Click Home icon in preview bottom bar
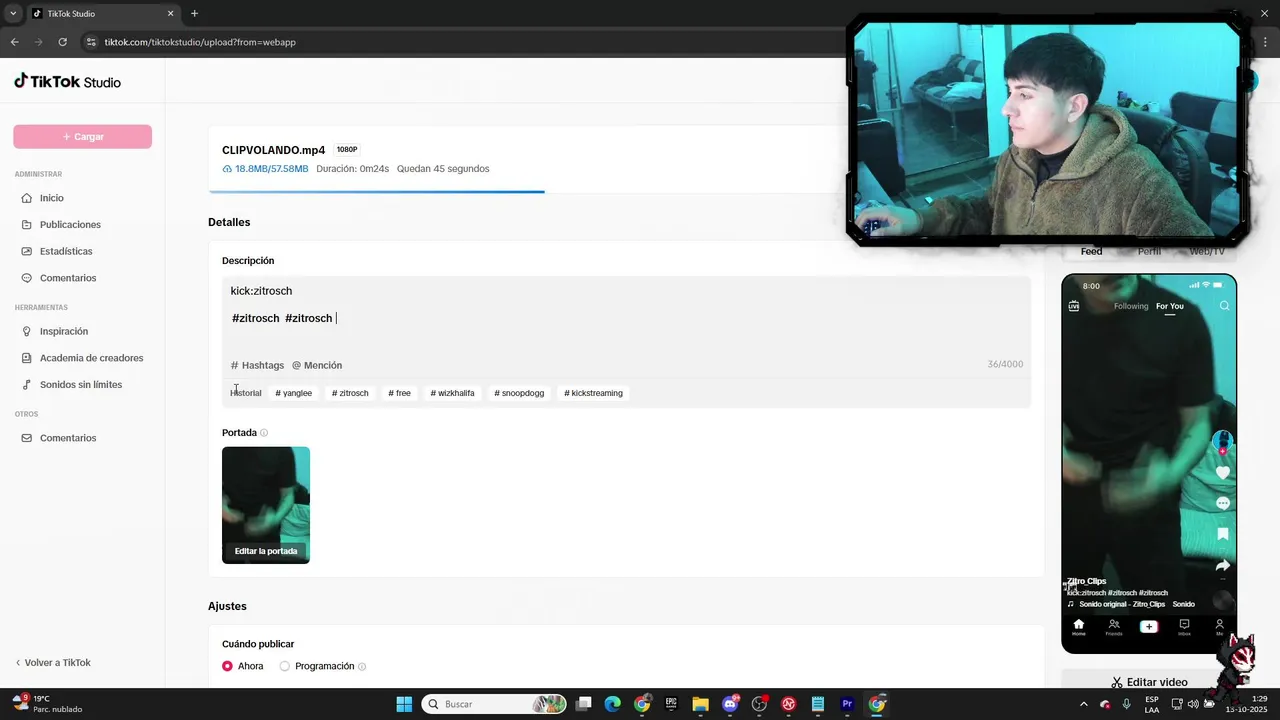 pos(1078,627)
